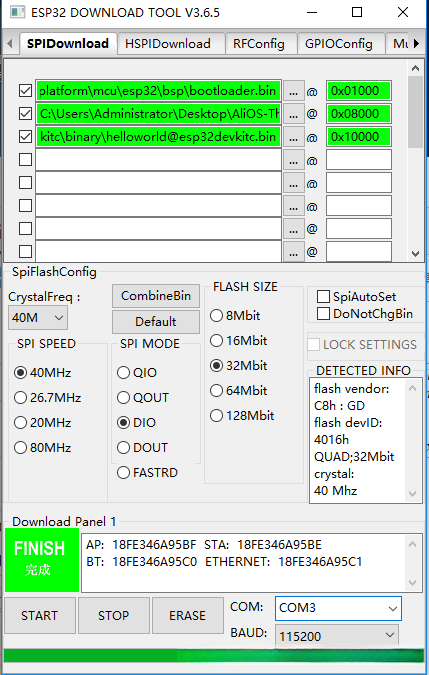The width and height of the screenshot is (429, 675).
Task: Browse file for the AliOS-Things path row
Action: point(293,114)
